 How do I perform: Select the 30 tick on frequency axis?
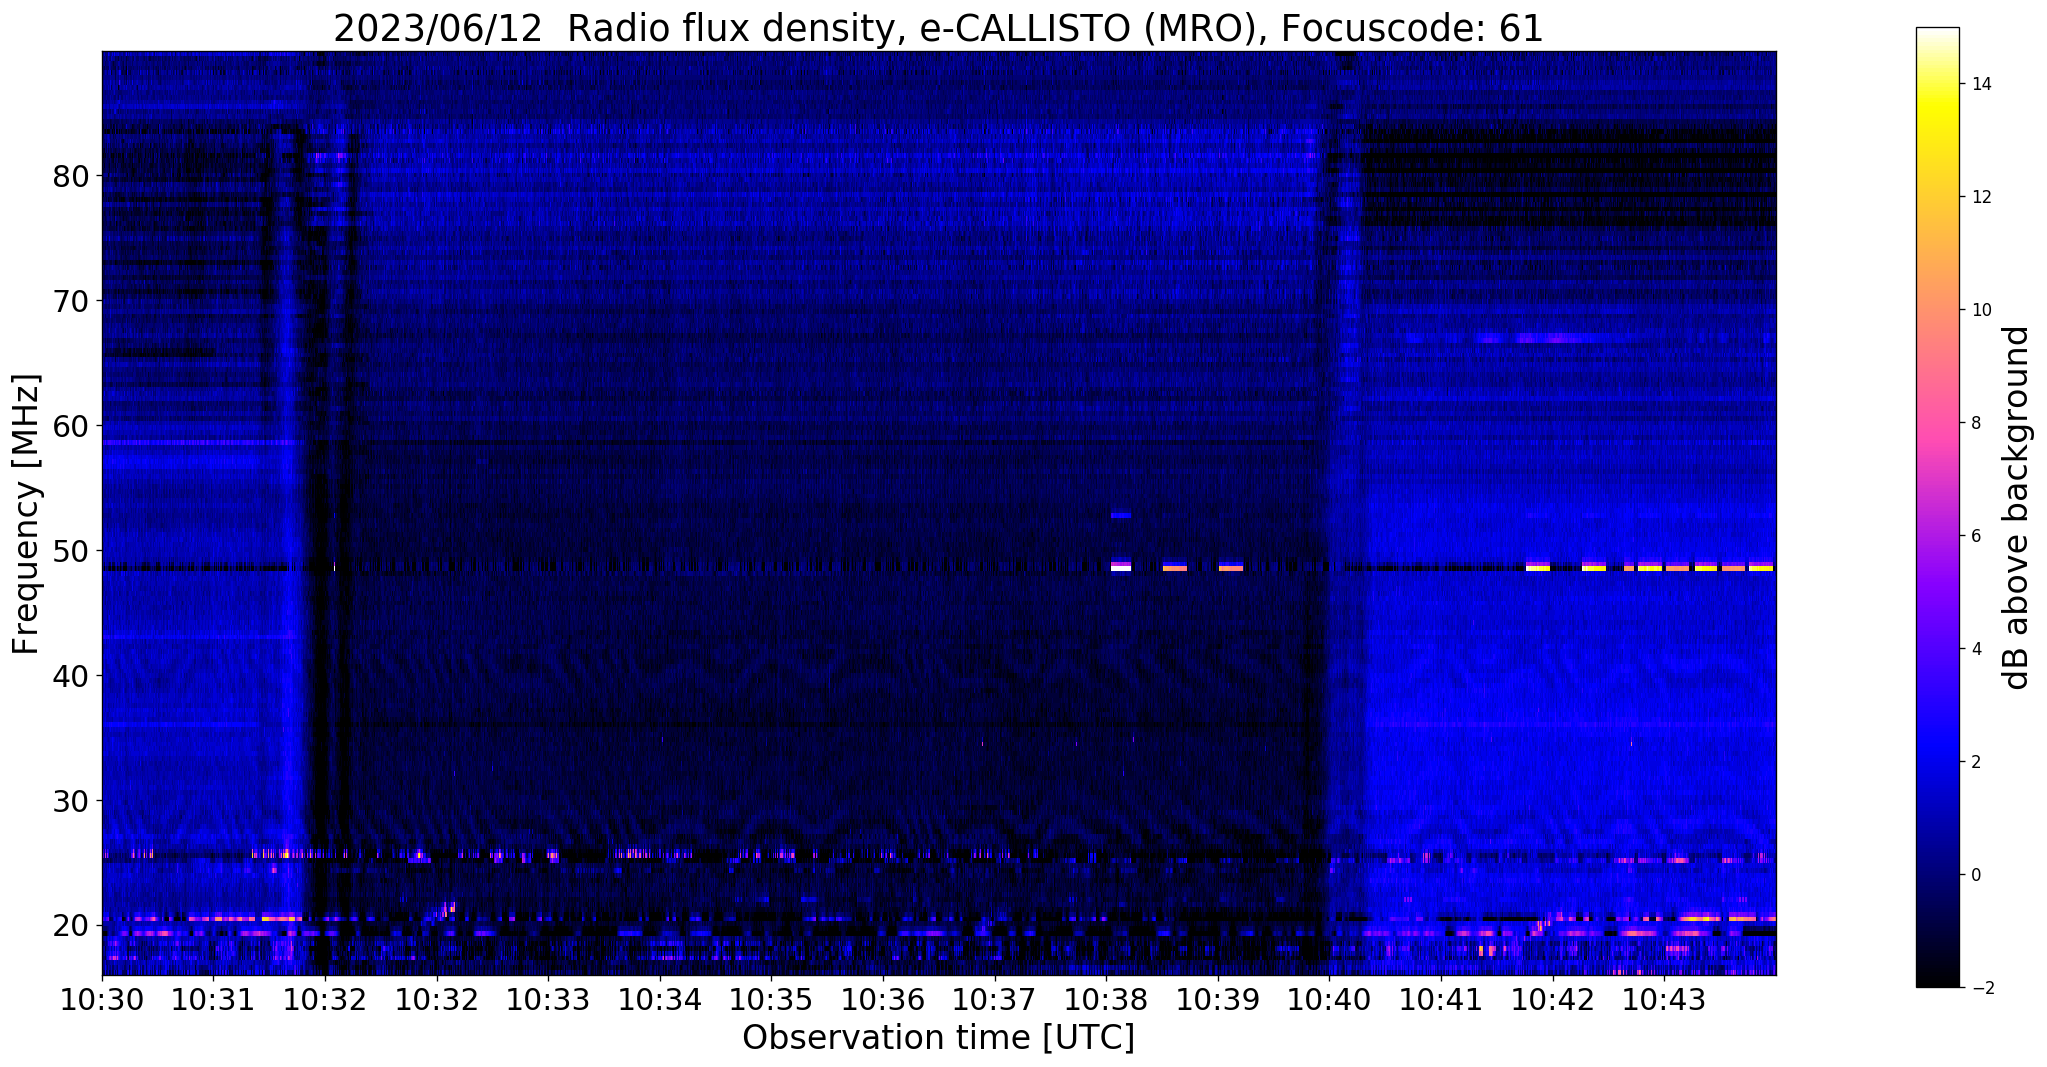(71, 801)
